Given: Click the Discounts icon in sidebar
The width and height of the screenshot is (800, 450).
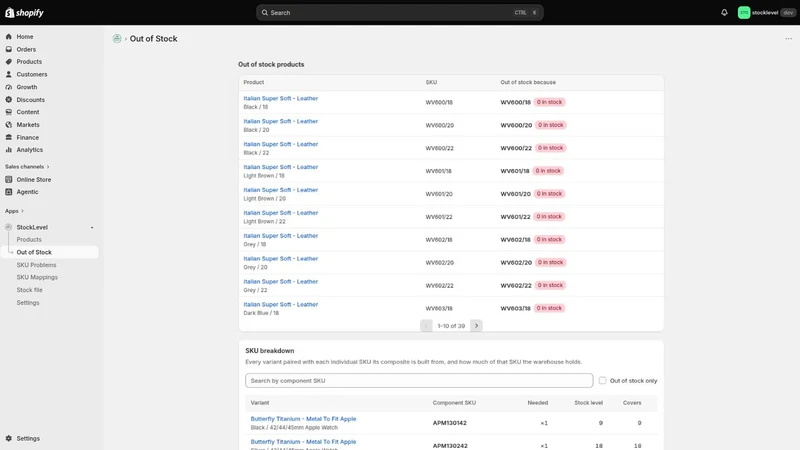Looking at the screenshot, I should pos(9,99).
